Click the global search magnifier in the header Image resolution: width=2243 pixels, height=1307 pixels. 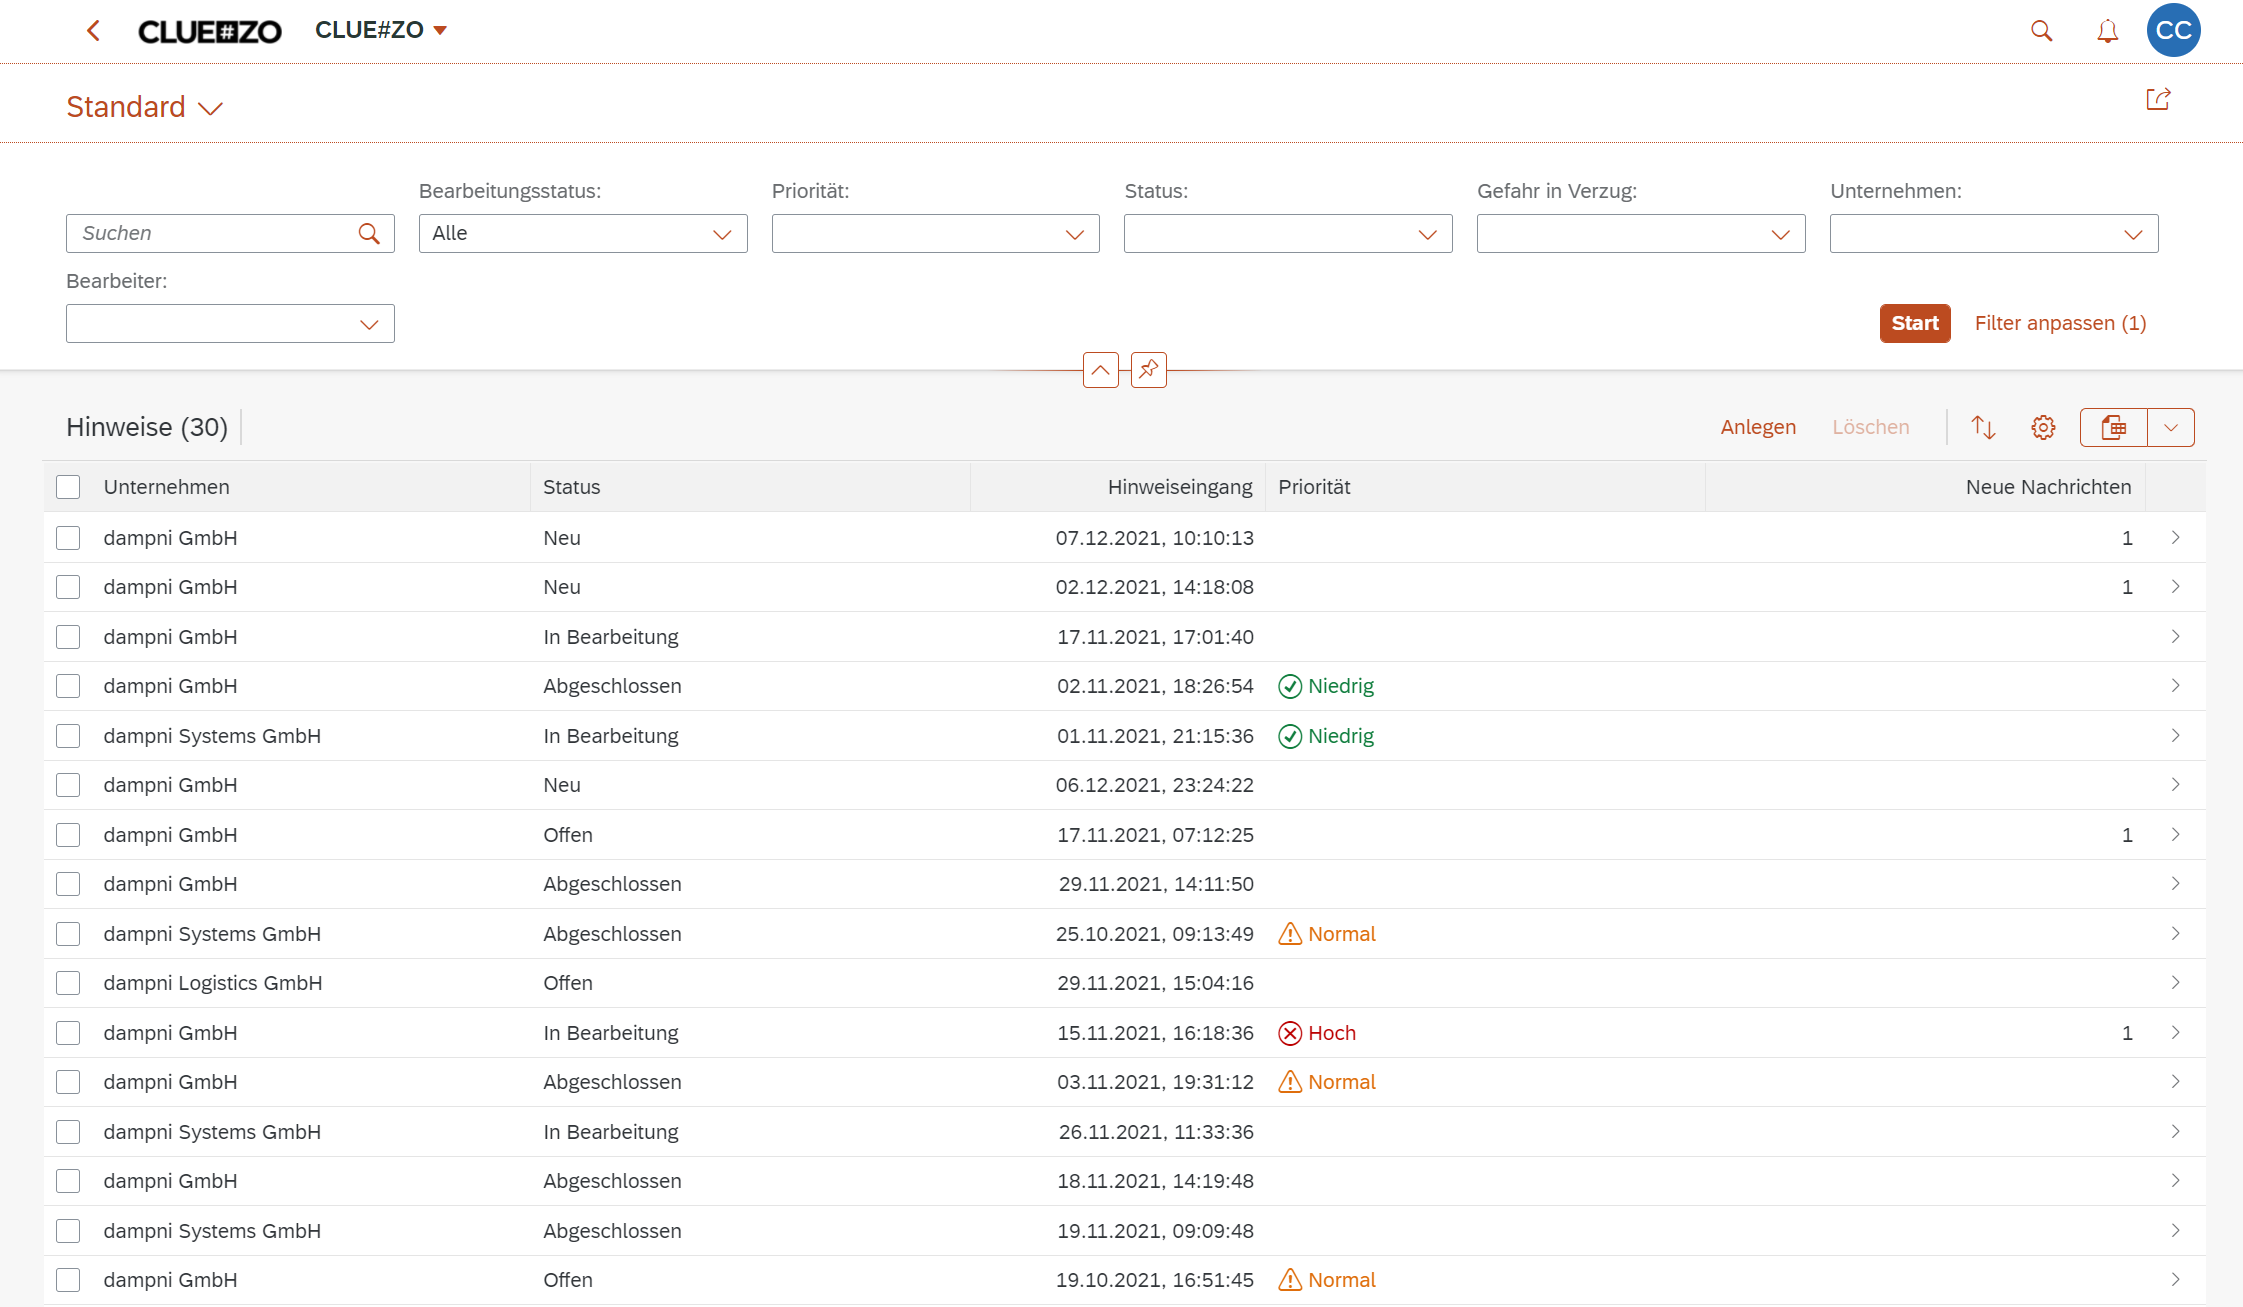click(2041, 31)
